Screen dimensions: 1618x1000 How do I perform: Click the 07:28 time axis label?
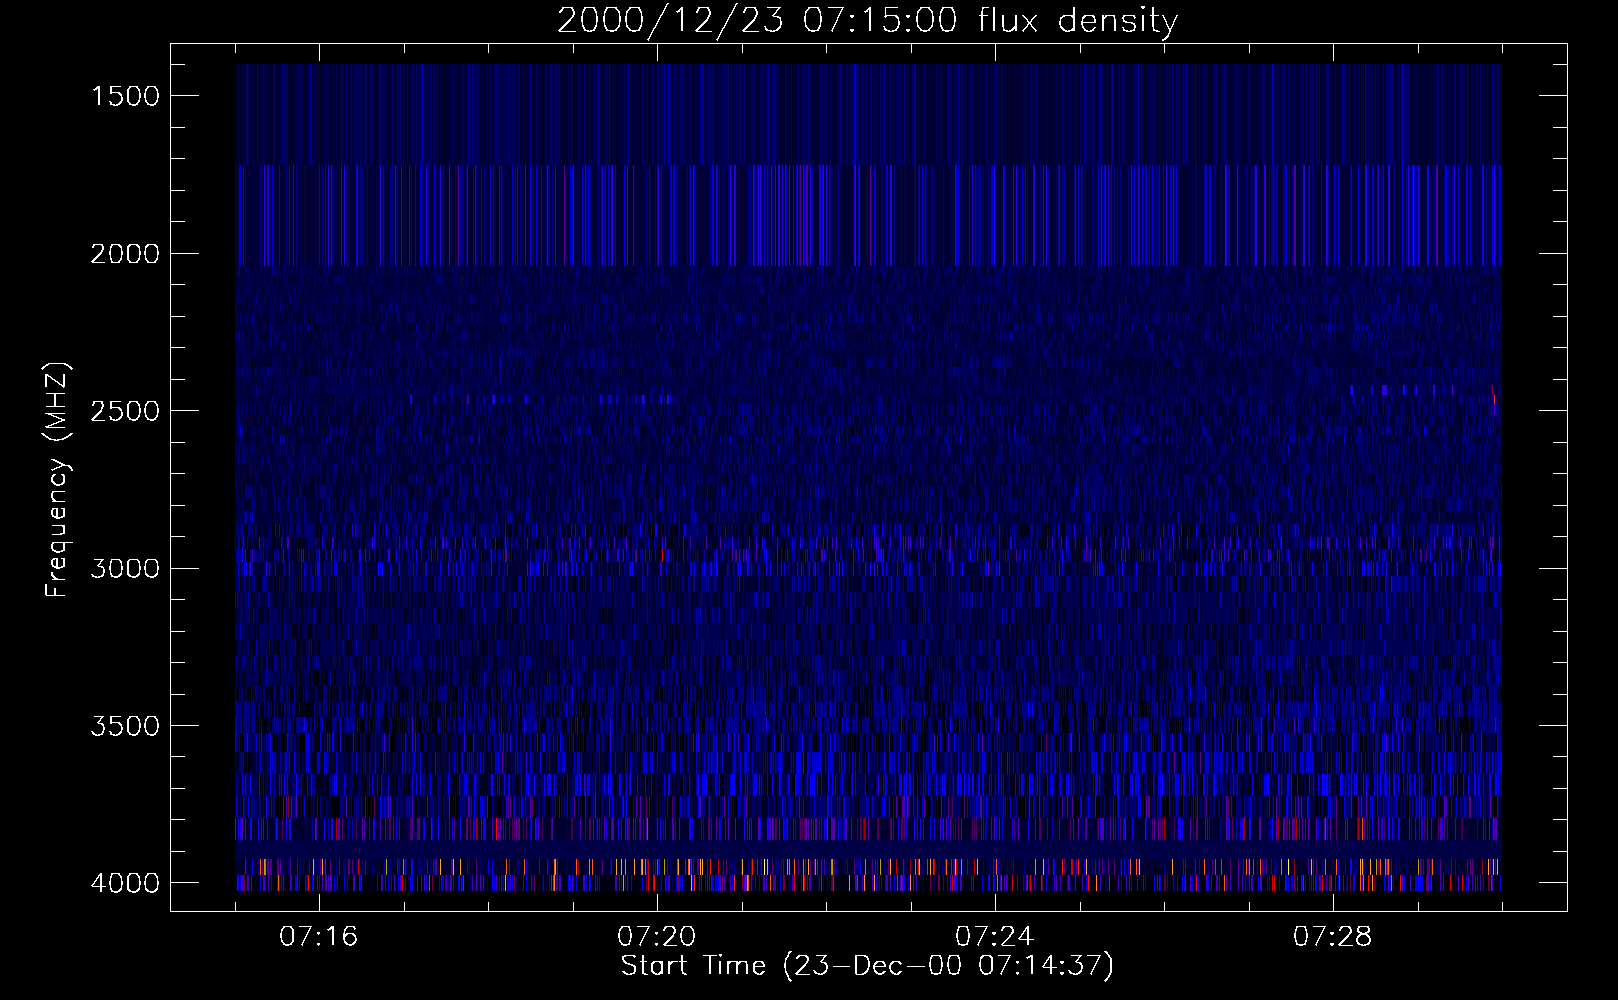[x=1332, y=937]
